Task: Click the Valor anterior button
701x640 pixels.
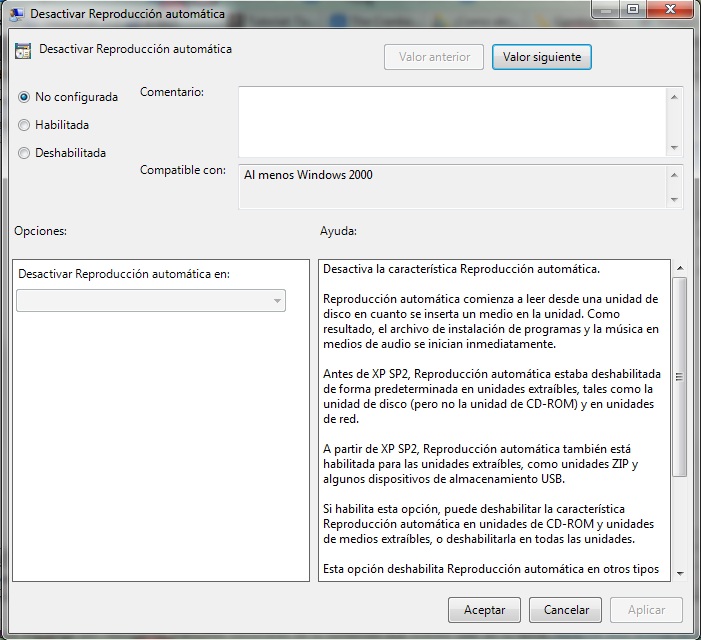Action: pos(434,57)
